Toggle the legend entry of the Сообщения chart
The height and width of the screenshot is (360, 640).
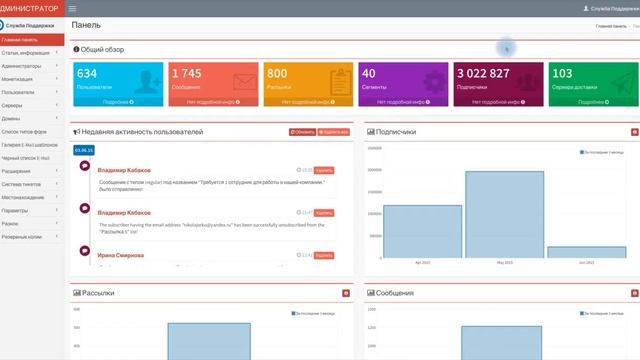pyautogui.click(x=602, y=313)
